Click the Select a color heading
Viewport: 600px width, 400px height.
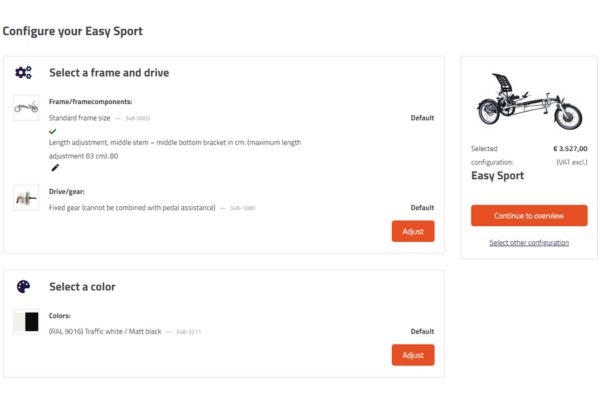(x=82, y=287)
